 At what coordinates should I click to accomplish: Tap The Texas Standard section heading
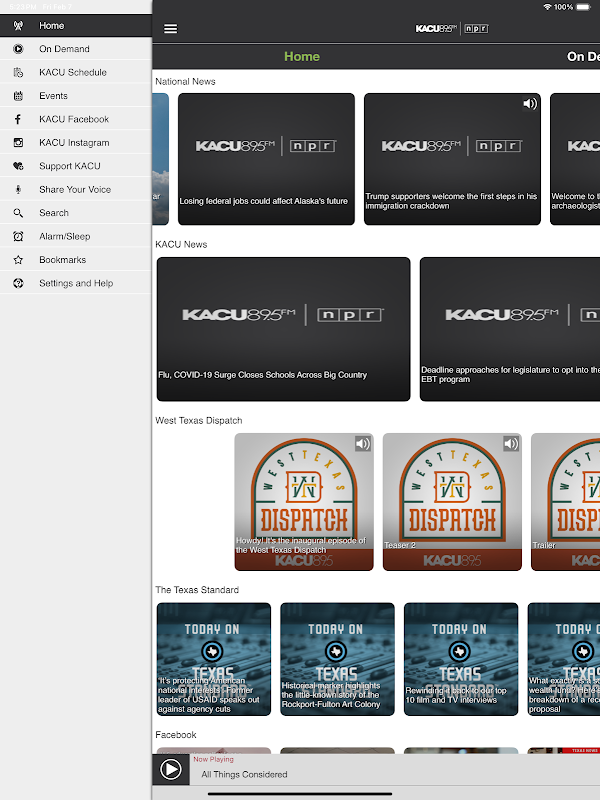click(x=197, y=590)
